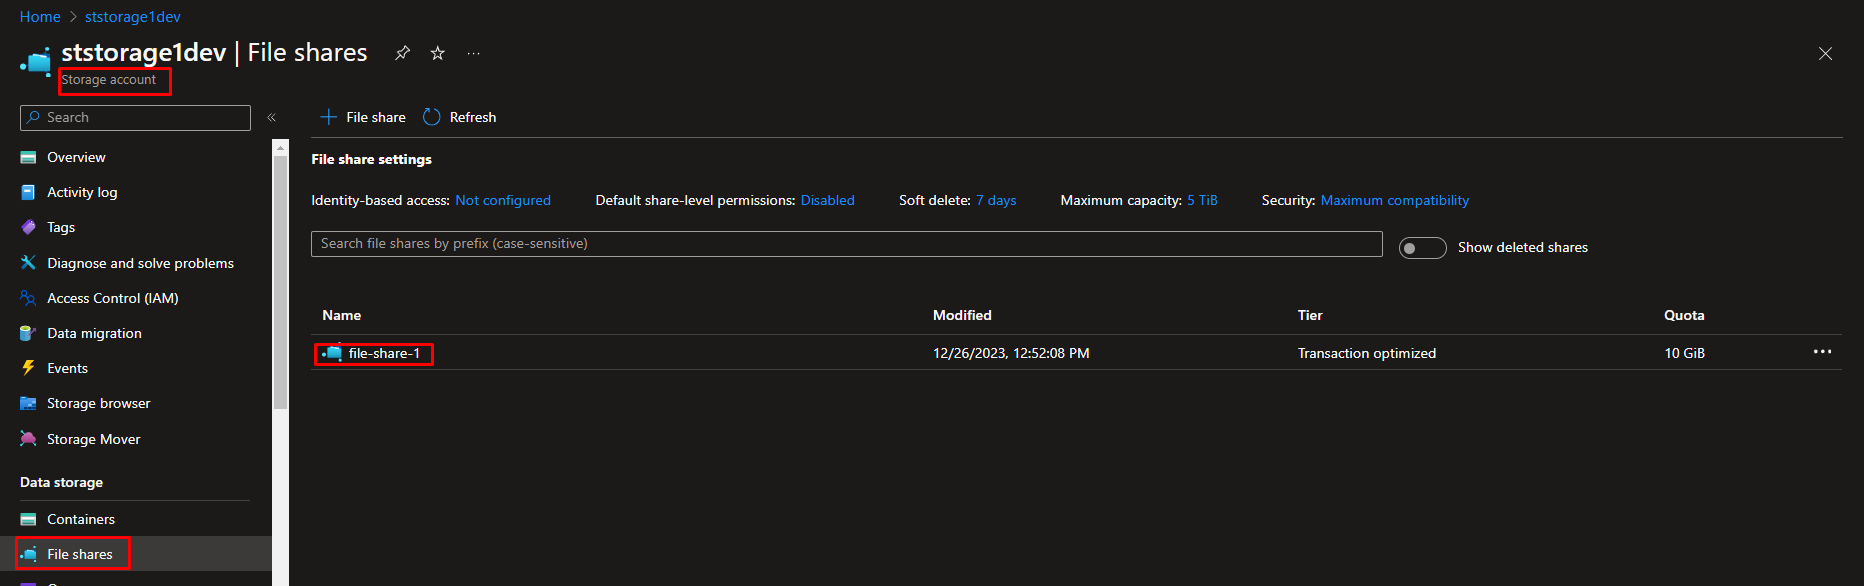
Task: Sort by Tier column header
Action: coord(1310,315)
